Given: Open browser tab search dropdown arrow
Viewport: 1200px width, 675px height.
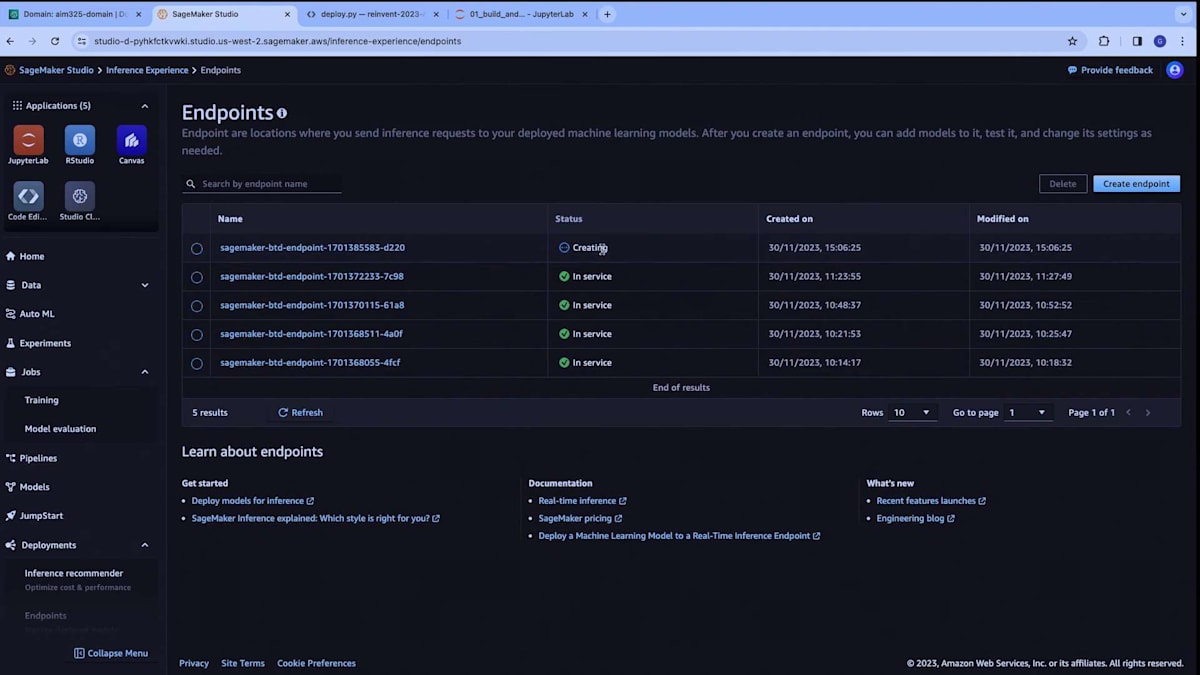Looking at the screenshot, I should tap(1183, 14).
